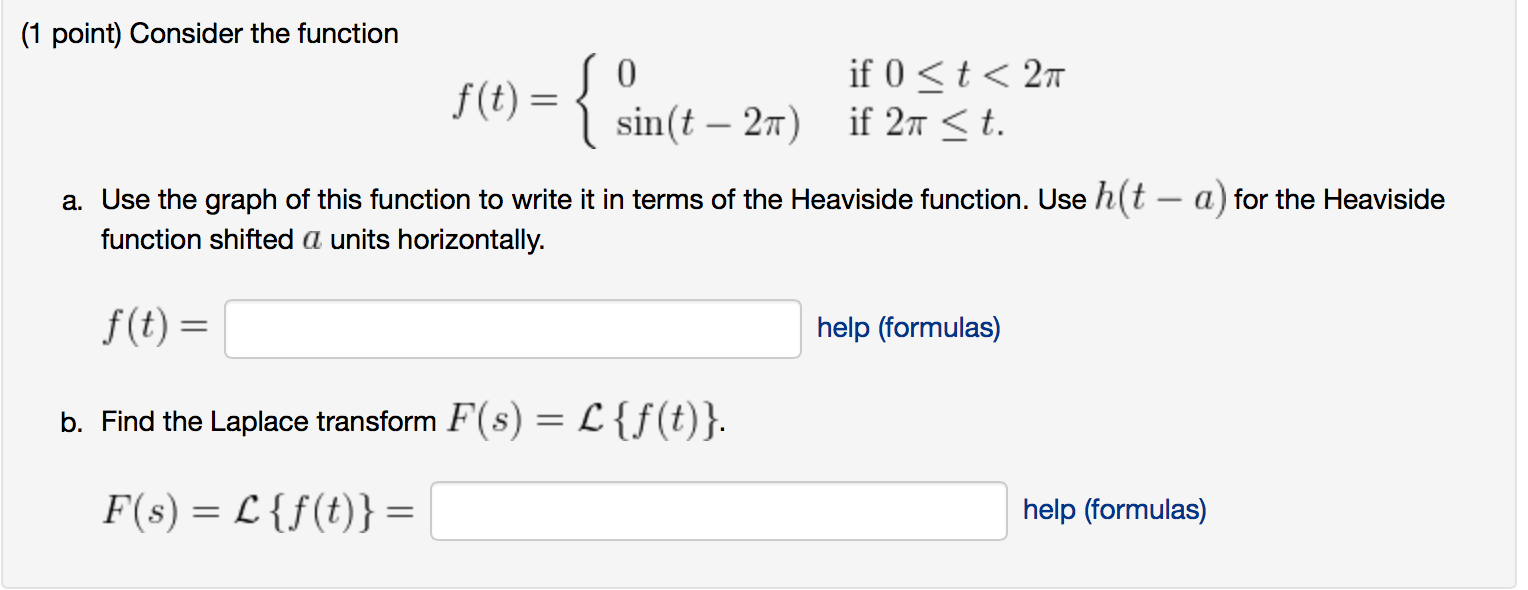The width and height of the screenshot is (1528, 590).
Task: Click the f(t) answer input field
Action: 513,329
